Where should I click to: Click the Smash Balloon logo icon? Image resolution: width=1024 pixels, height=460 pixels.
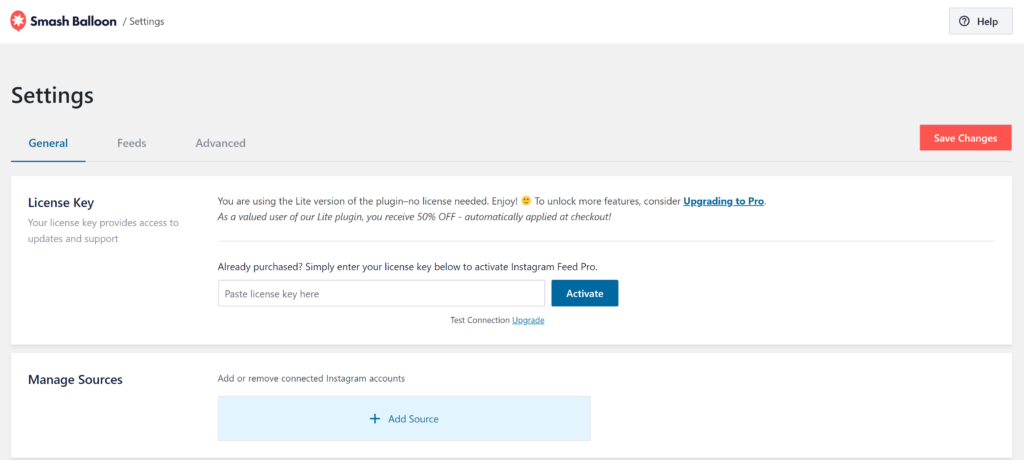point(18,20)
